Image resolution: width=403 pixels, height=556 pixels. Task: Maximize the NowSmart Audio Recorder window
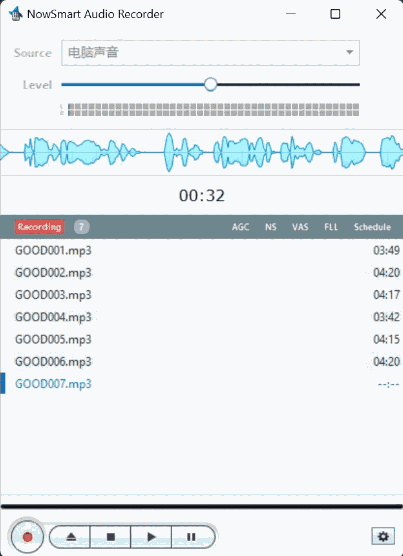[x=335, y=14]
